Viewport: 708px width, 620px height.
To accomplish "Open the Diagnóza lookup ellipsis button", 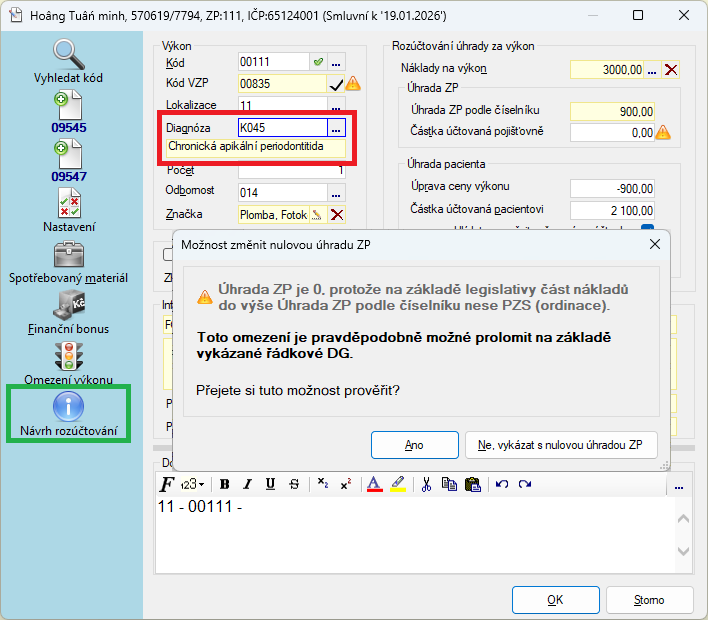I will click(337, 128).
